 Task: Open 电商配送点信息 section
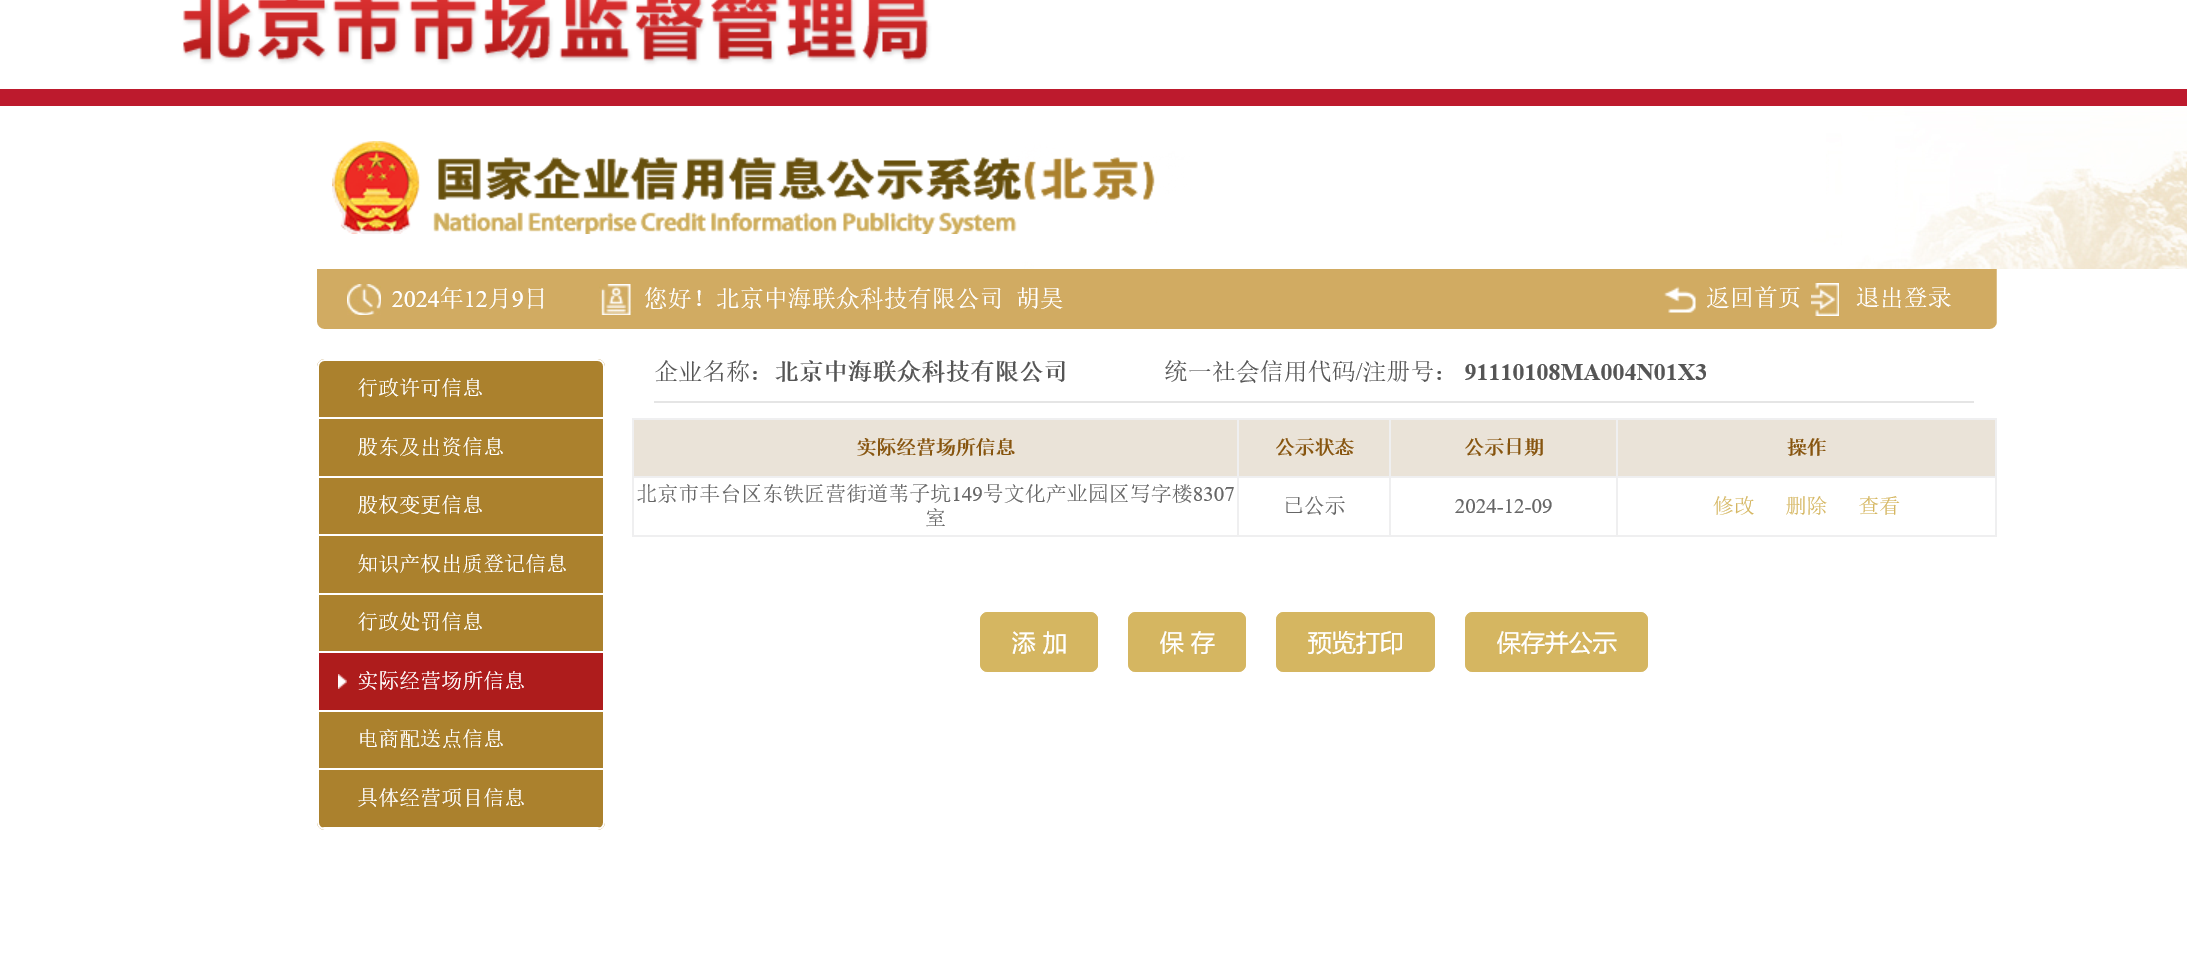pyautogui.click(x=461, y=739)
